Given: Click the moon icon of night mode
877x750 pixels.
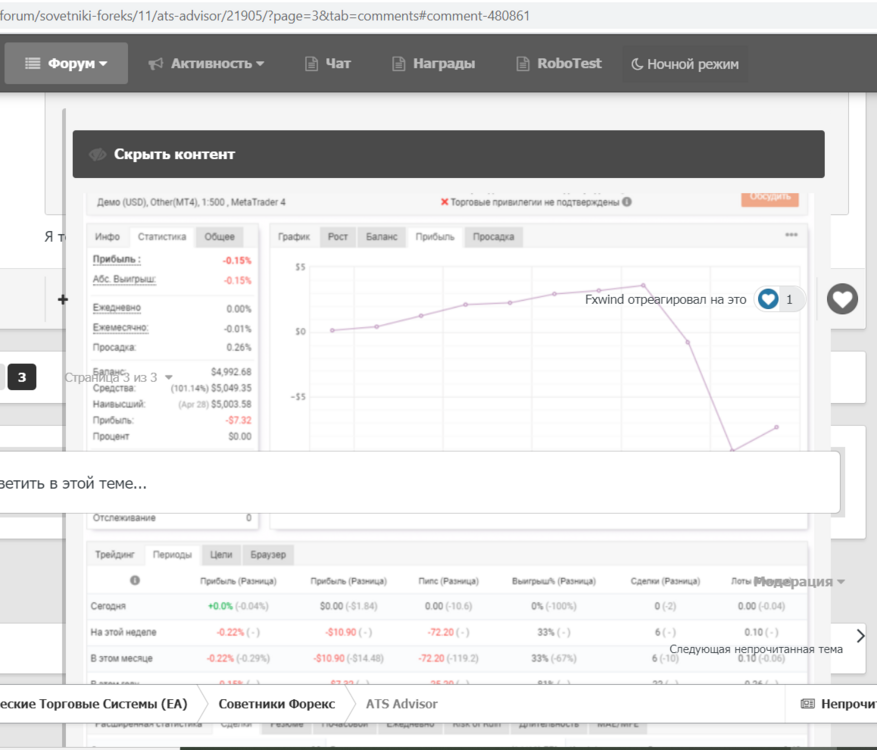Looking at the screenshot, I should pyautogui.click(x=636, y=64).
